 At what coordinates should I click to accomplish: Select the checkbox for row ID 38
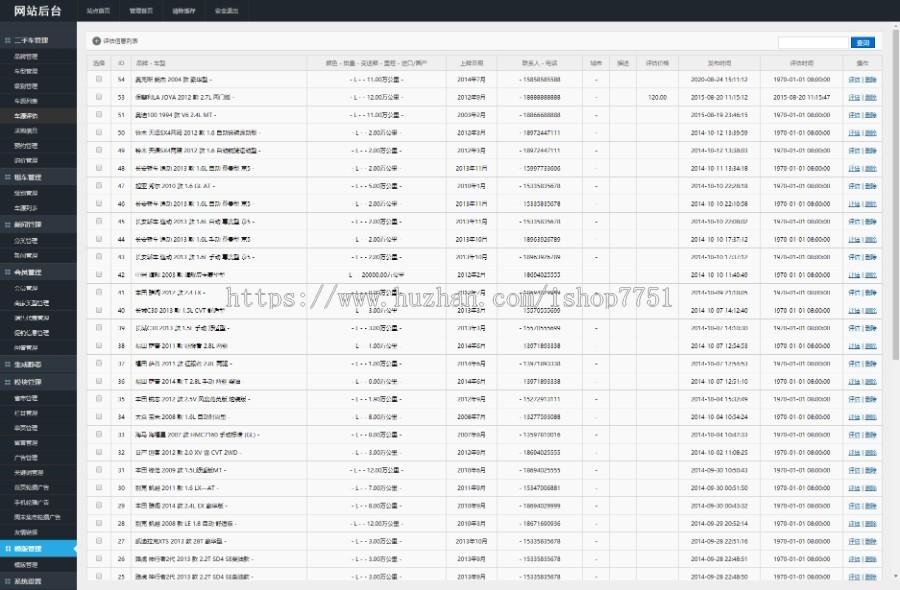pyautogui.click(x=99, y=346)
